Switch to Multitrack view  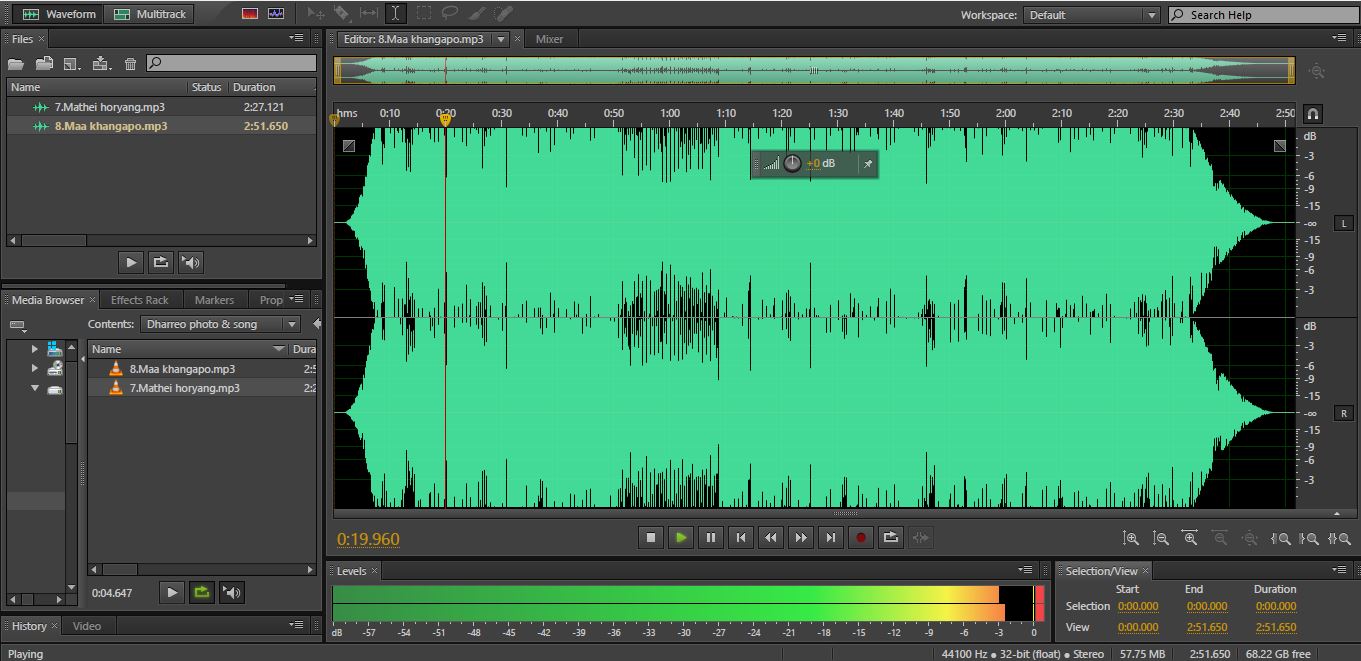(150, 14)
